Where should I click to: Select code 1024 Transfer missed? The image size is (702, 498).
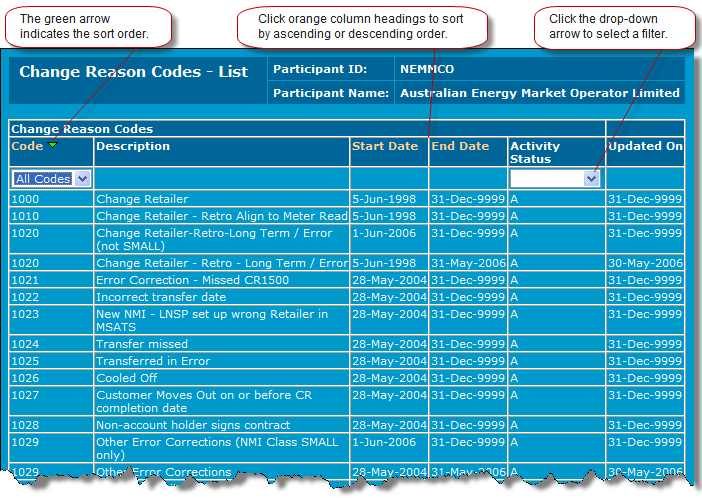point(25,343)
